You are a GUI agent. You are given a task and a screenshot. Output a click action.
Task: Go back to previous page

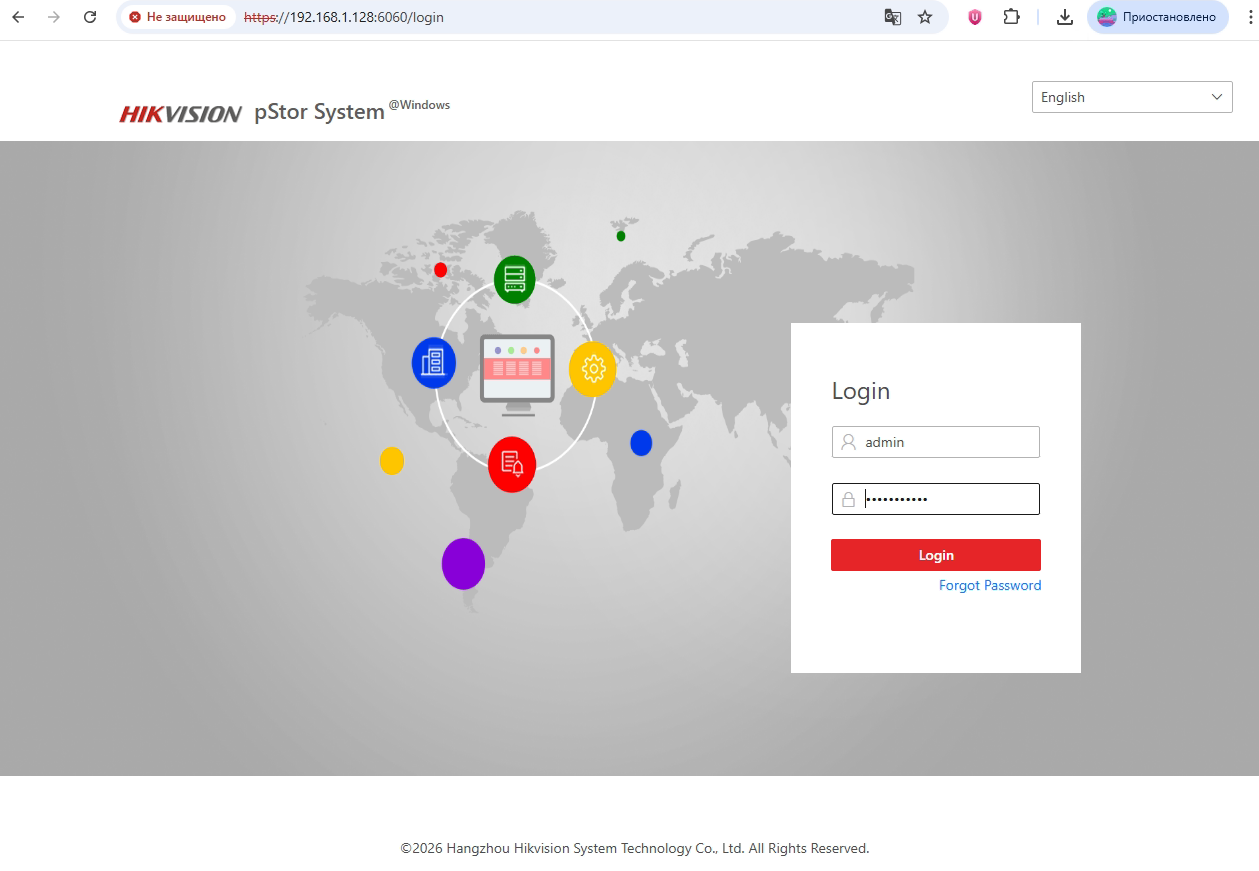pos(18,17)
